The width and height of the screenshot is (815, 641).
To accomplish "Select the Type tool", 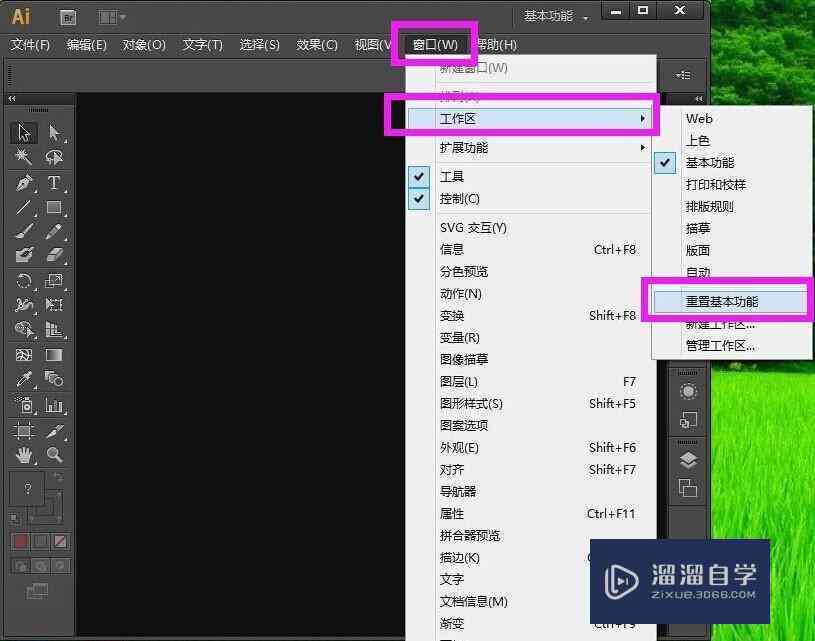I will pos(54,183).
